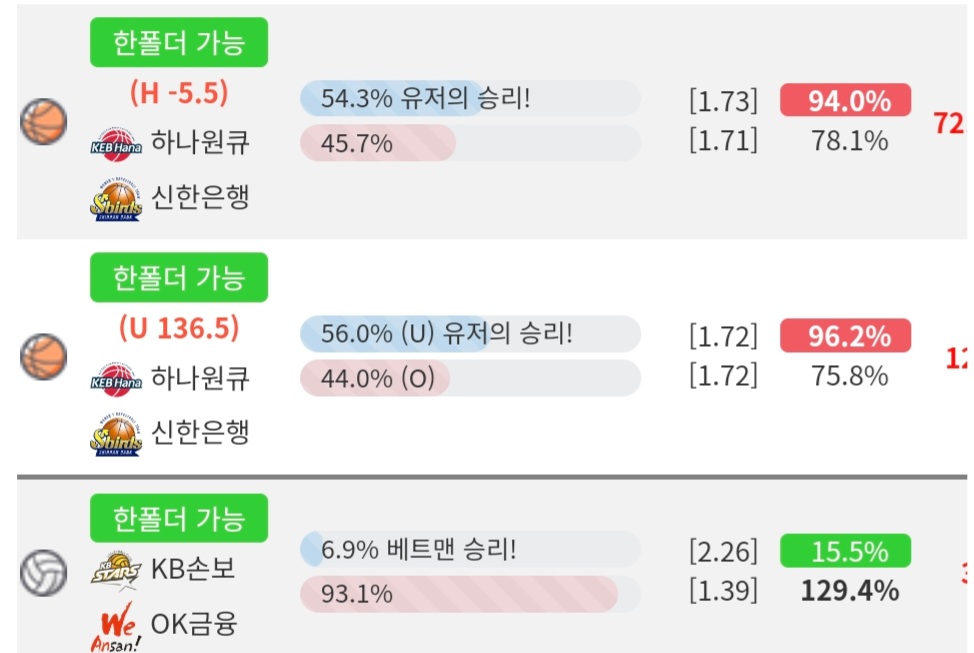Click the red 94.0% return badge
The height and width of the screenshot is (653, 974).
click(845, 100)
